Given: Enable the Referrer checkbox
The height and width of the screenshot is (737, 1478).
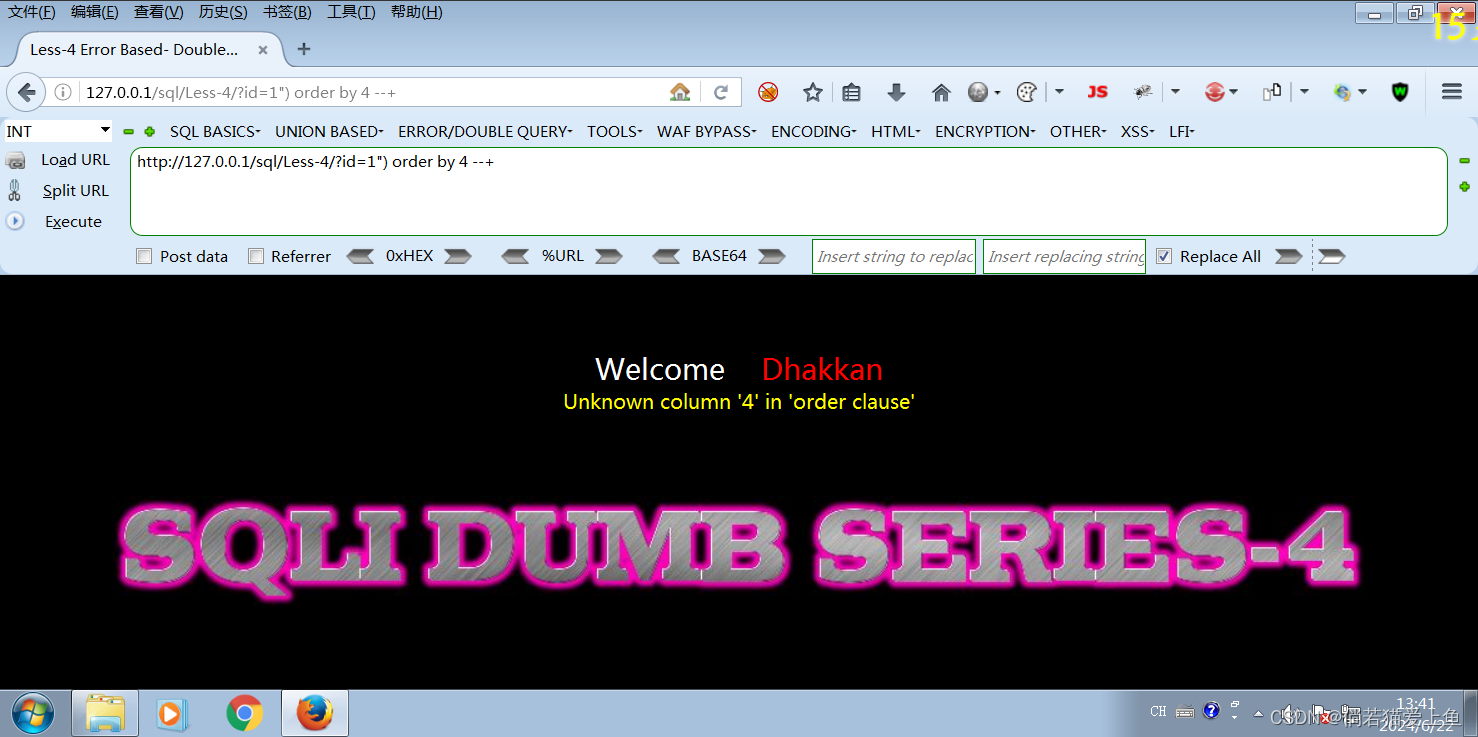Looking at the screenshot, I should tap(255, 256).
